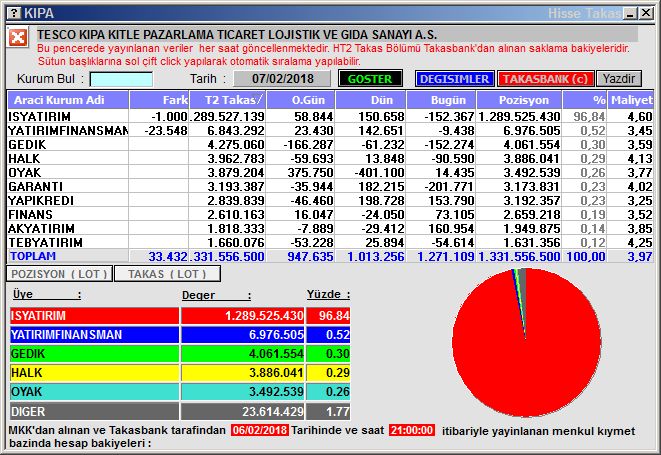This screenshot has height=455, width=661.
Task: Select the green GEDIK legend swatch
Action: tap(94, 354)
